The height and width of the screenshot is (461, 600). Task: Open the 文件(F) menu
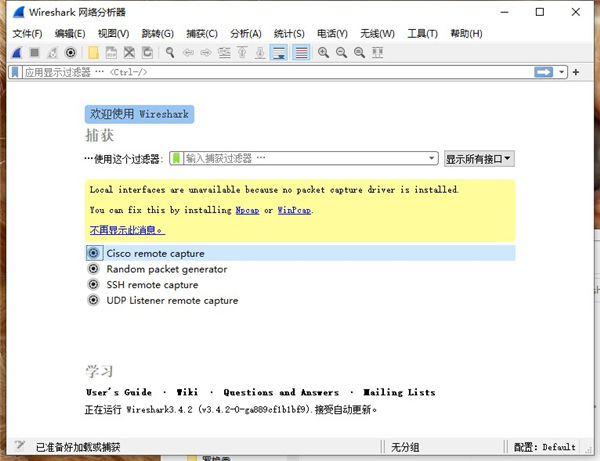[27, 34]
